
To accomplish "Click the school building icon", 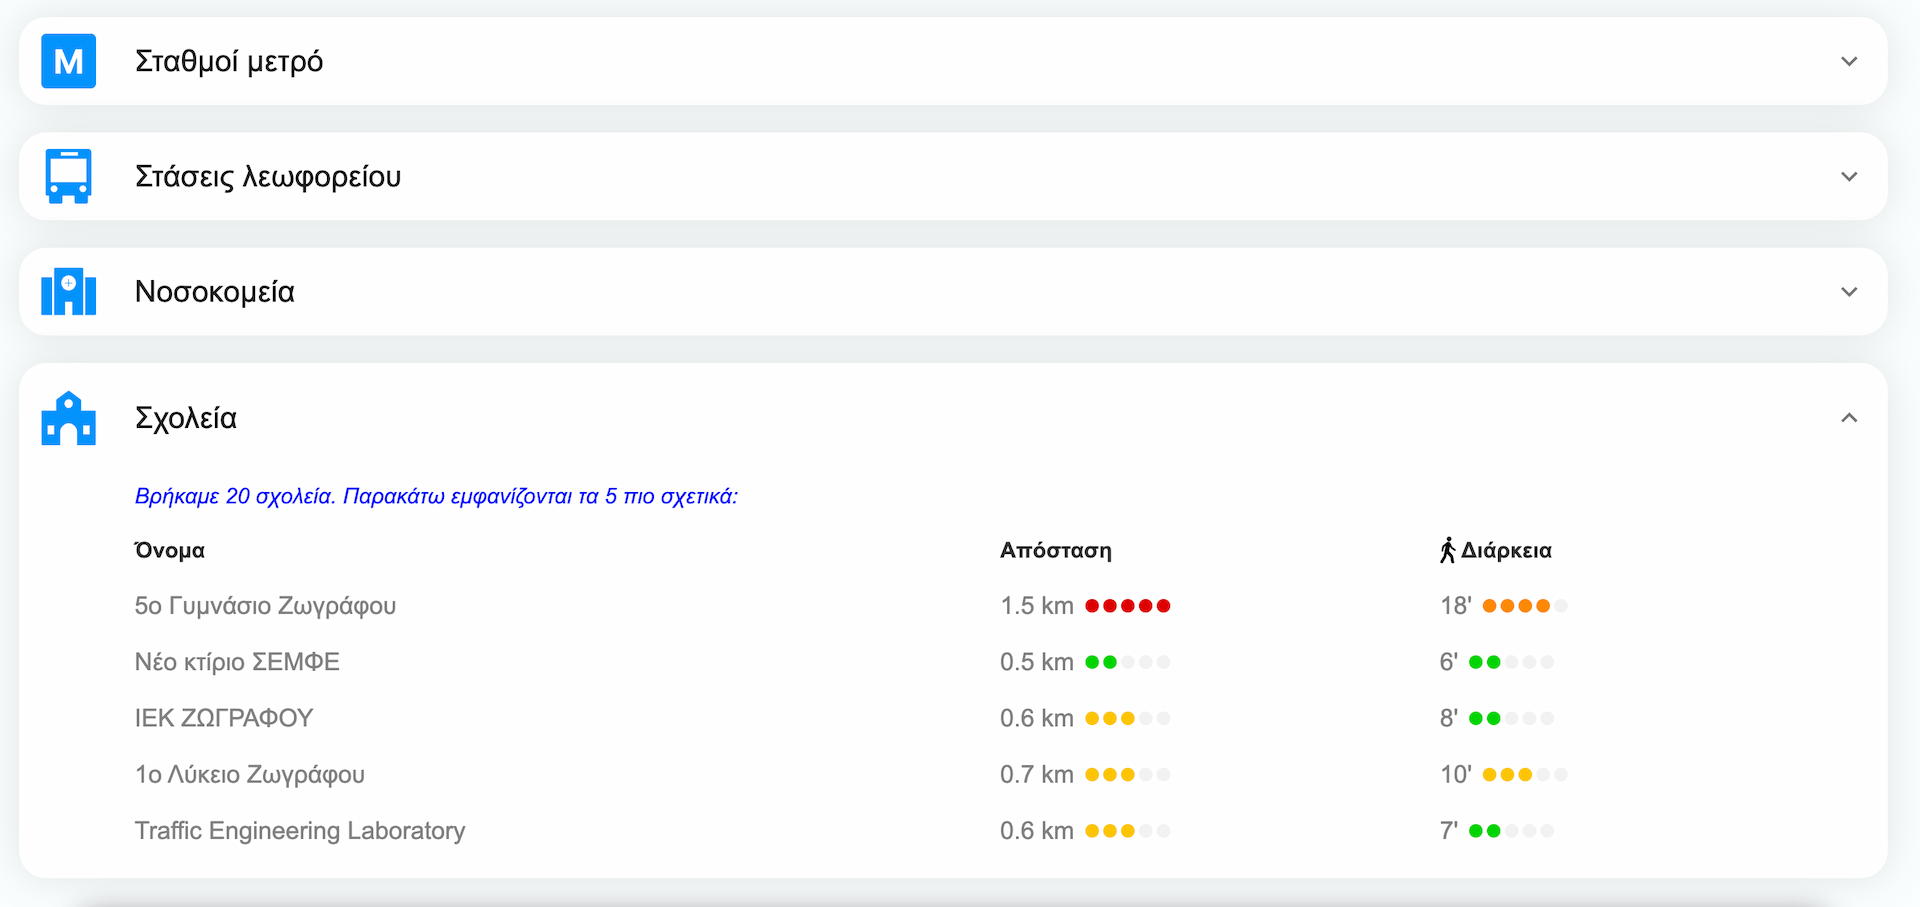I will [x=68, y=418].
